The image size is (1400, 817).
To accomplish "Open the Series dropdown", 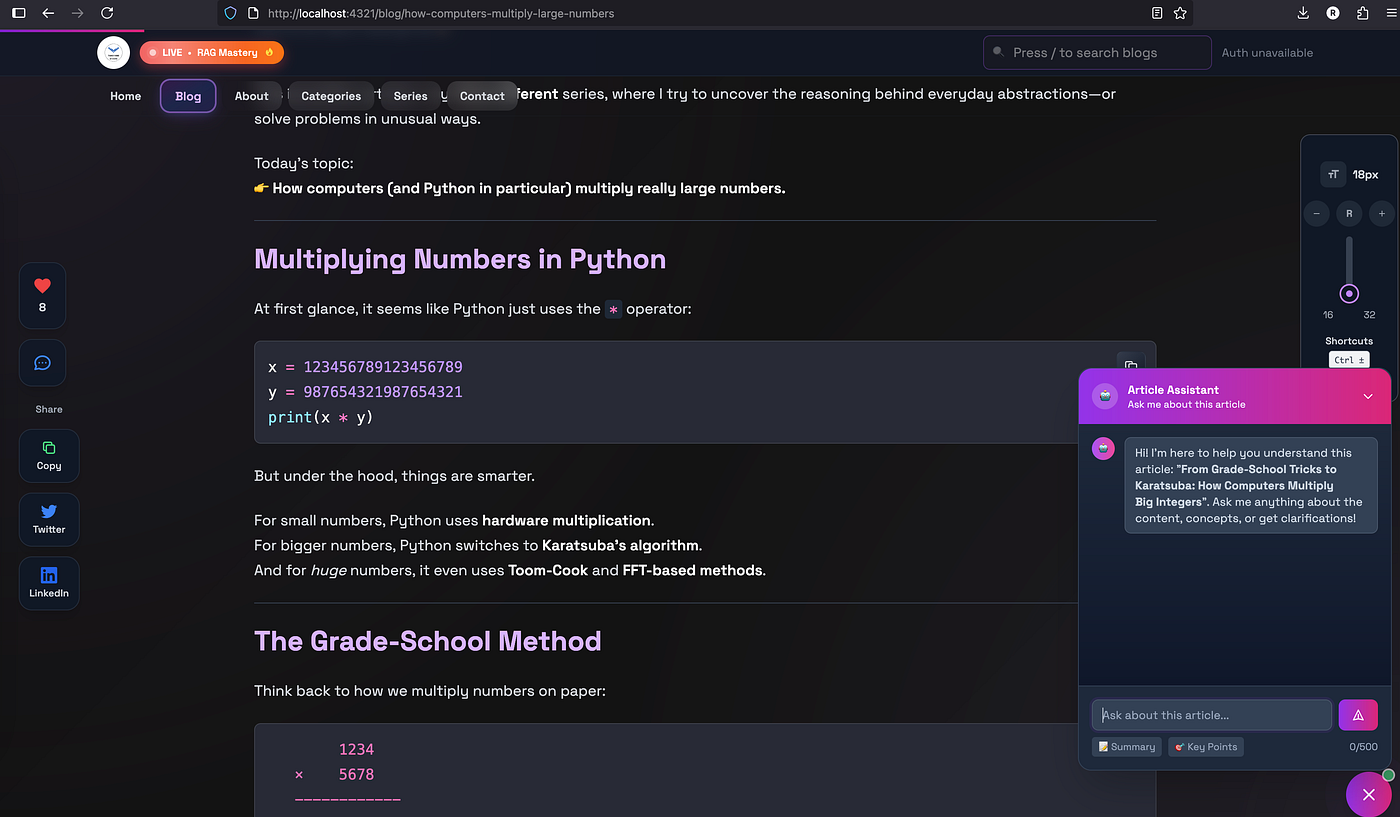I will [x=410, y=96].
